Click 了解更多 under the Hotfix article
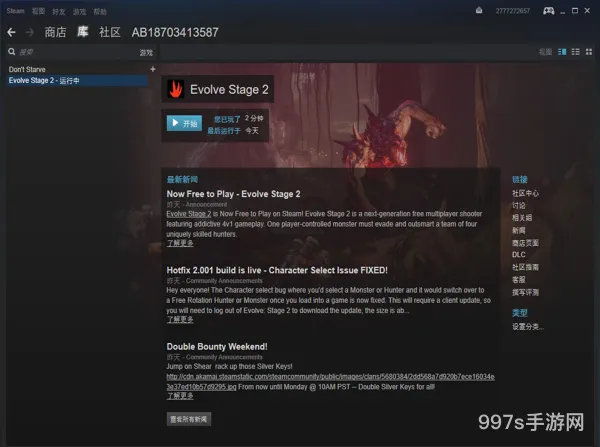Image resolution: width=600 pixels, height=447 pixels. (180, 320)
